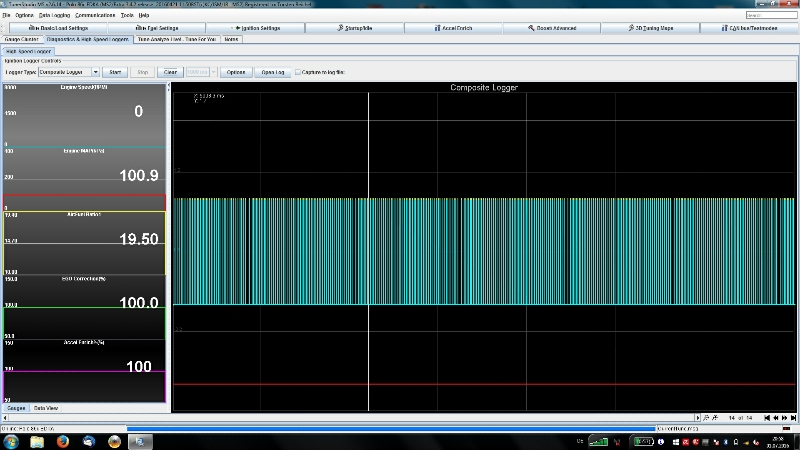The image size is (800, 450).
Task: Click the search field at top right
Action: (x=771, y=15)
